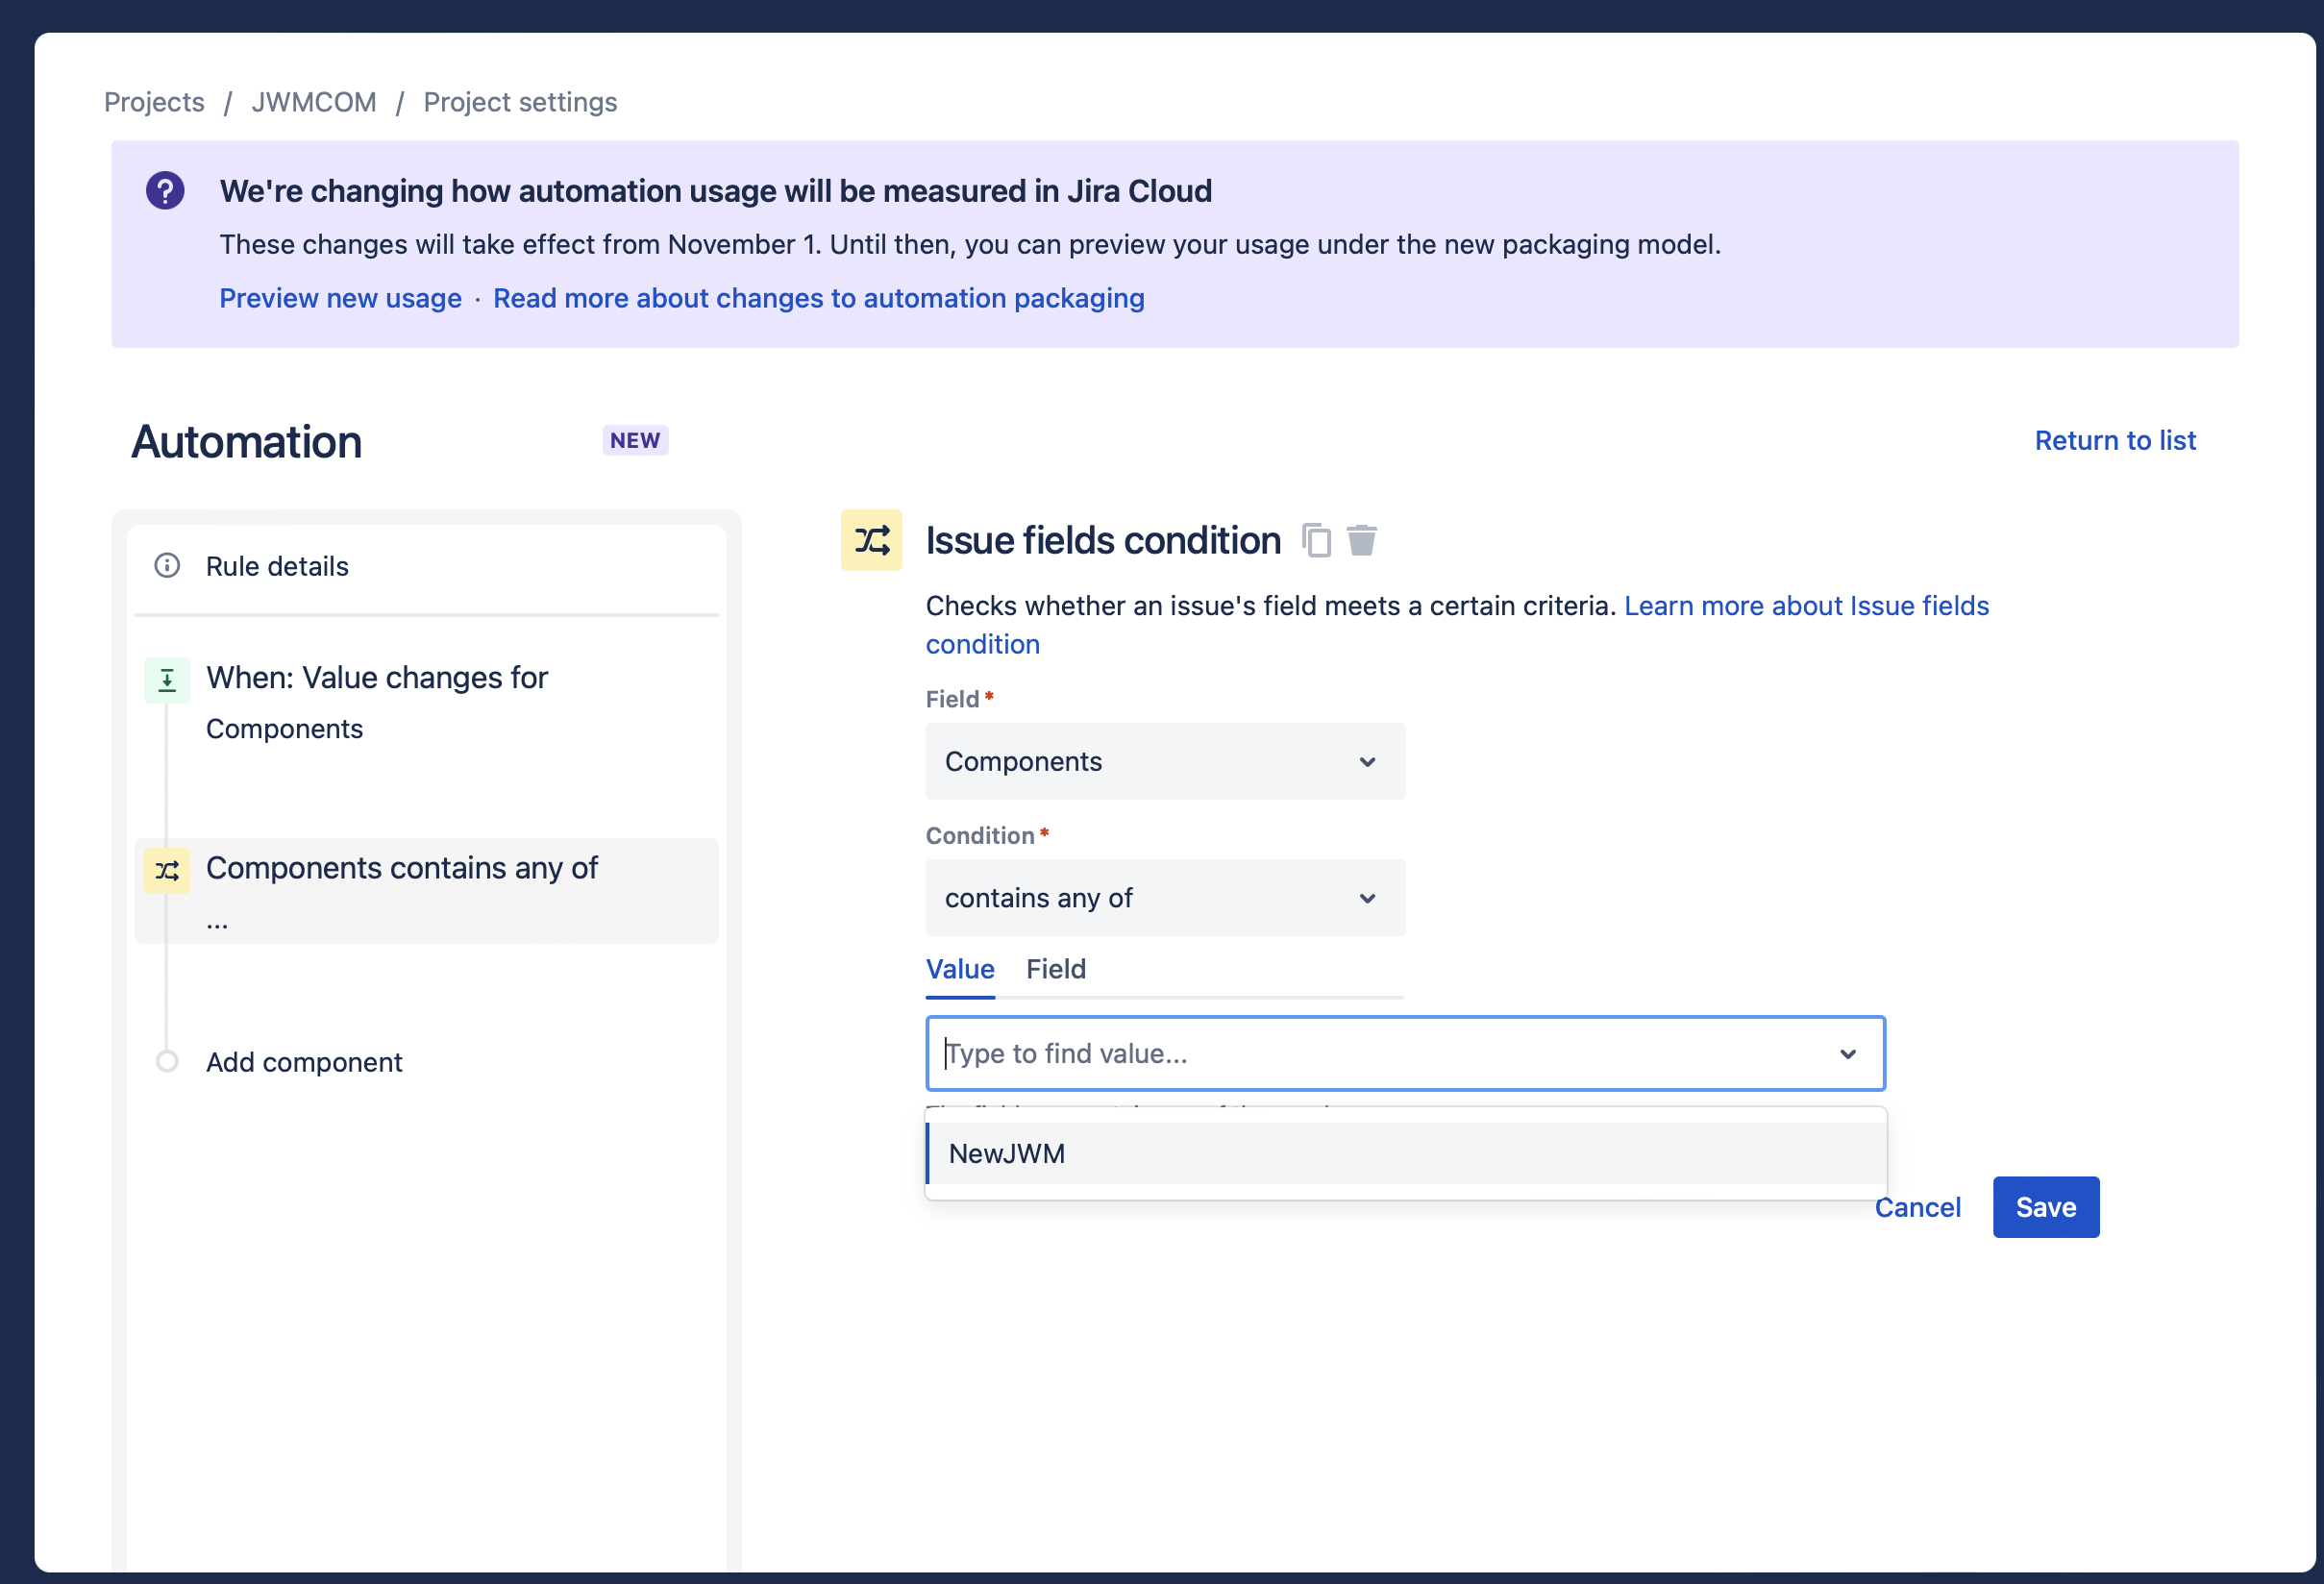Click the green trigger icon for Value changes

click(167, 680)
